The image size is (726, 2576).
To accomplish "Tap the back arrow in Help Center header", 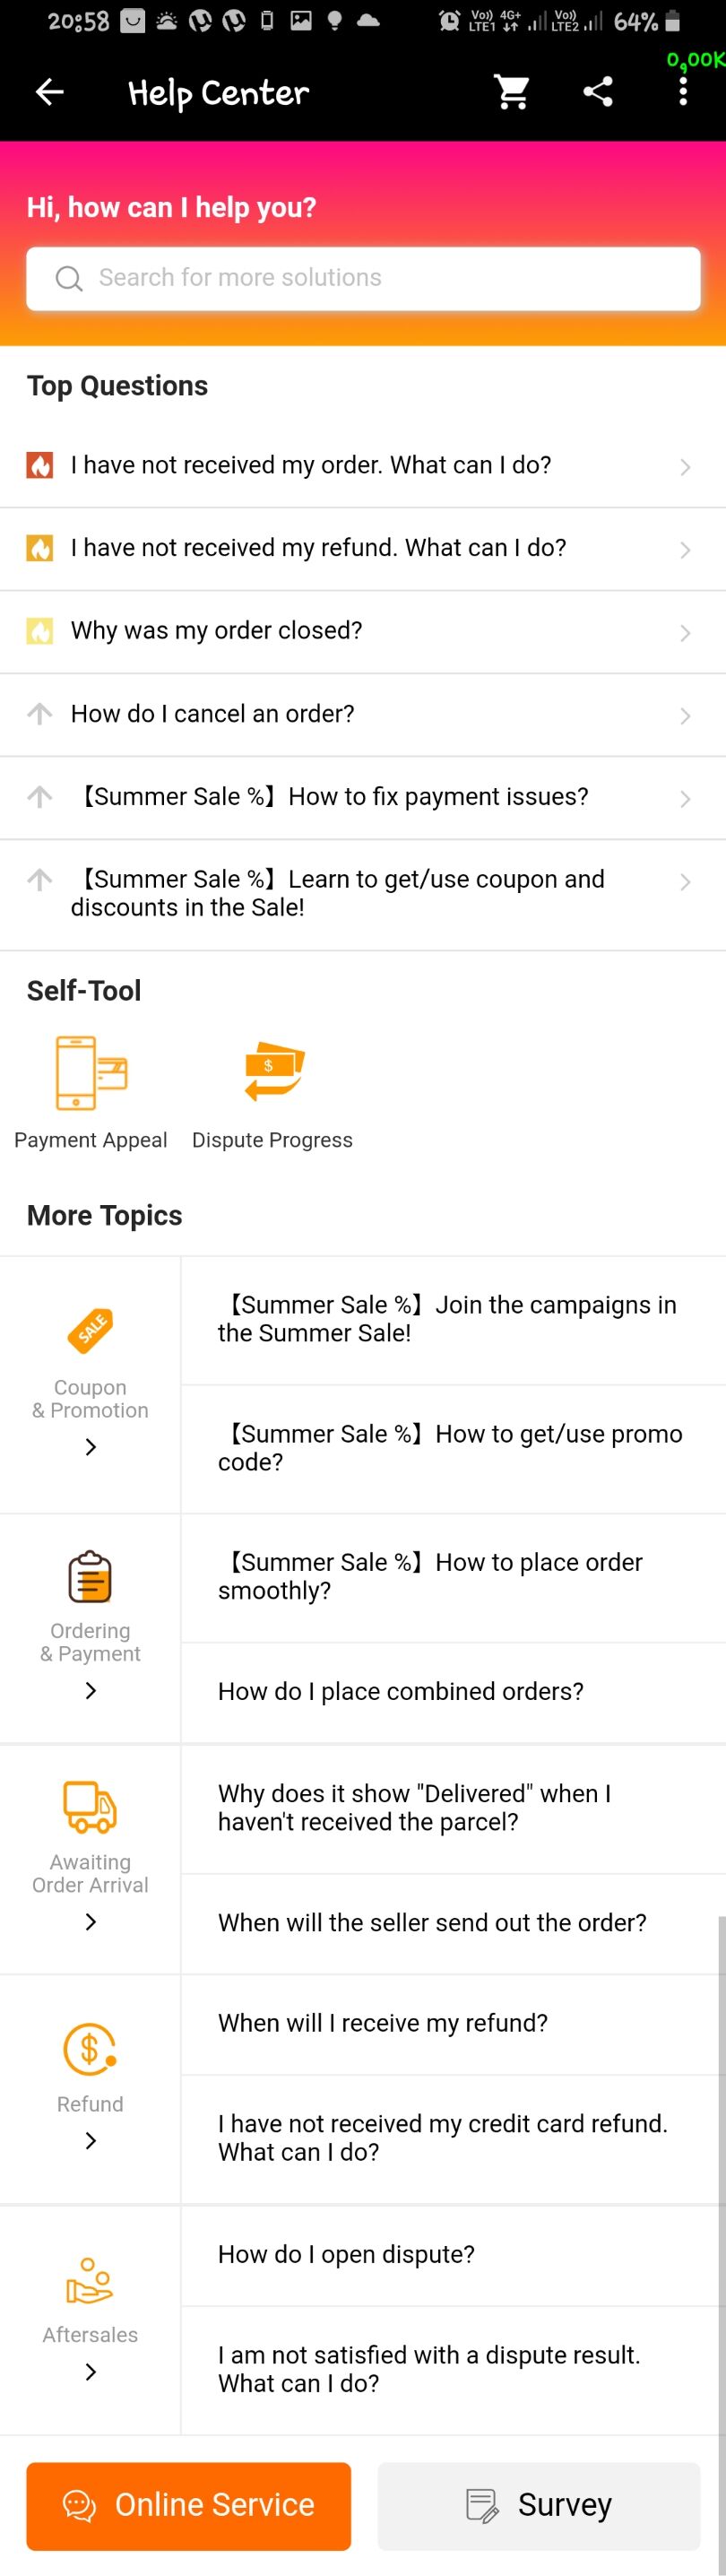I will [49, 93].
